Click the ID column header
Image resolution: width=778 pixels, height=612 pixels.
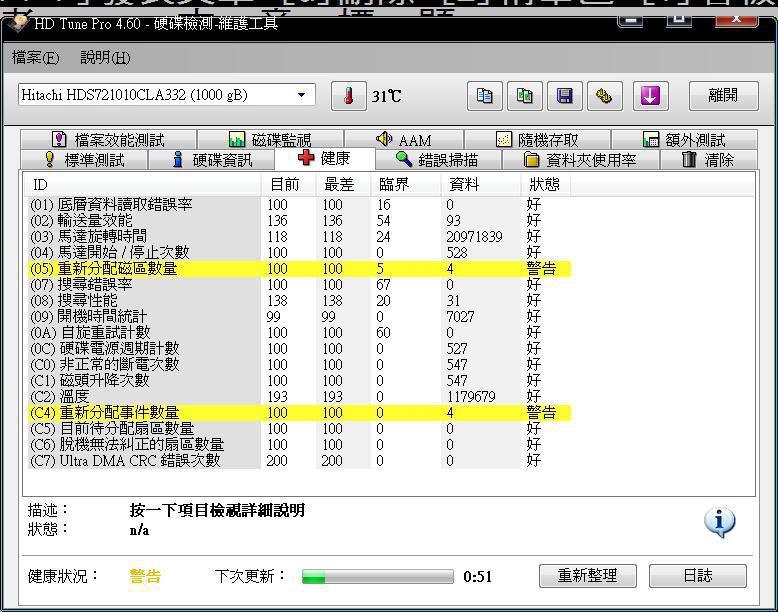point(142,185)
